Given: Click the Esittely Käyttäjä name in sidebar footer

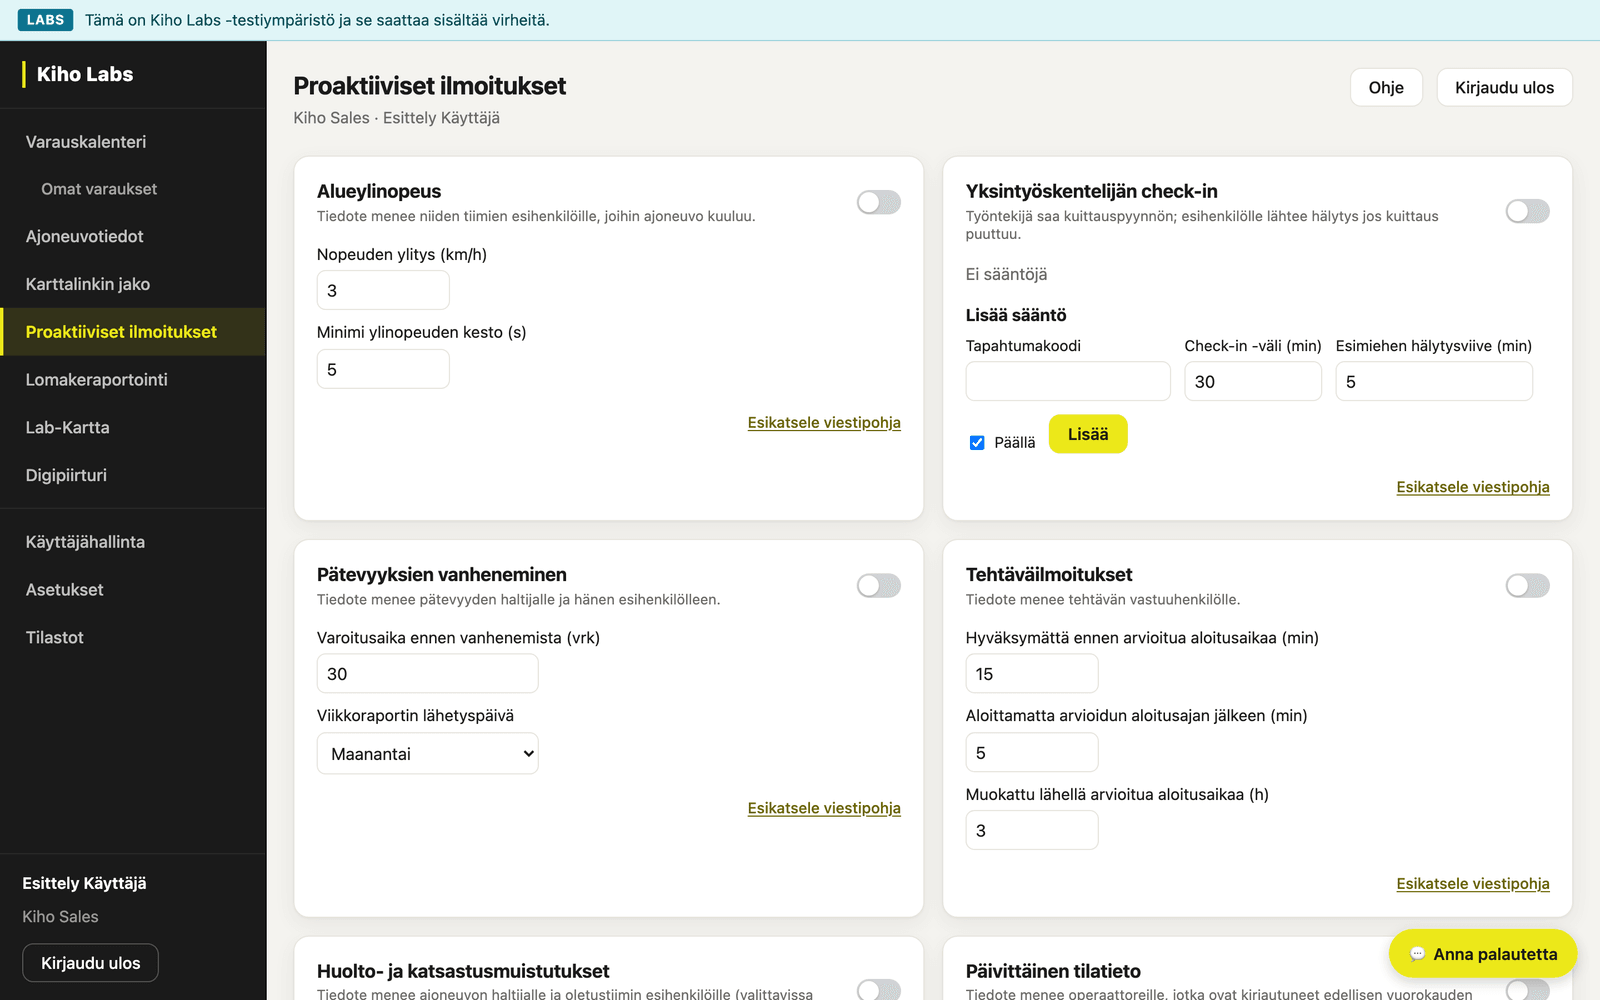Looking at the screenshot, I should point(84,883).
